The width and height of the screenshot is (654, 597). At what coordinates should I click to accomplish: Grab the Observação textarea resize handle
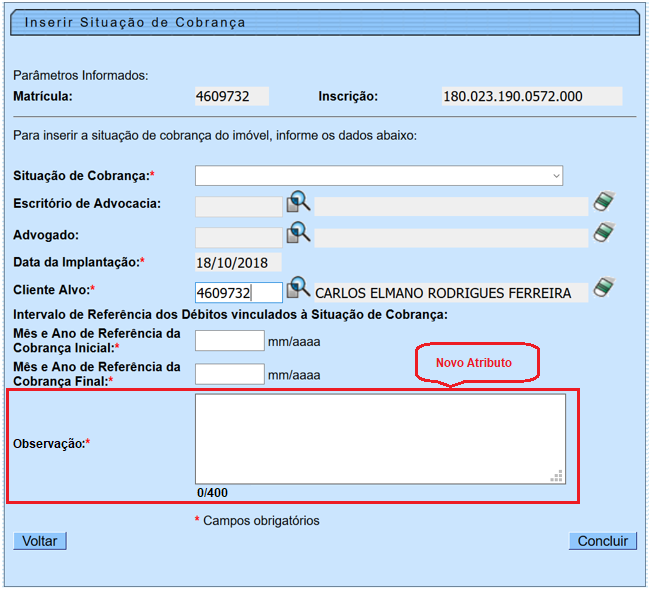pyautogui.click(x=558, y=476)
